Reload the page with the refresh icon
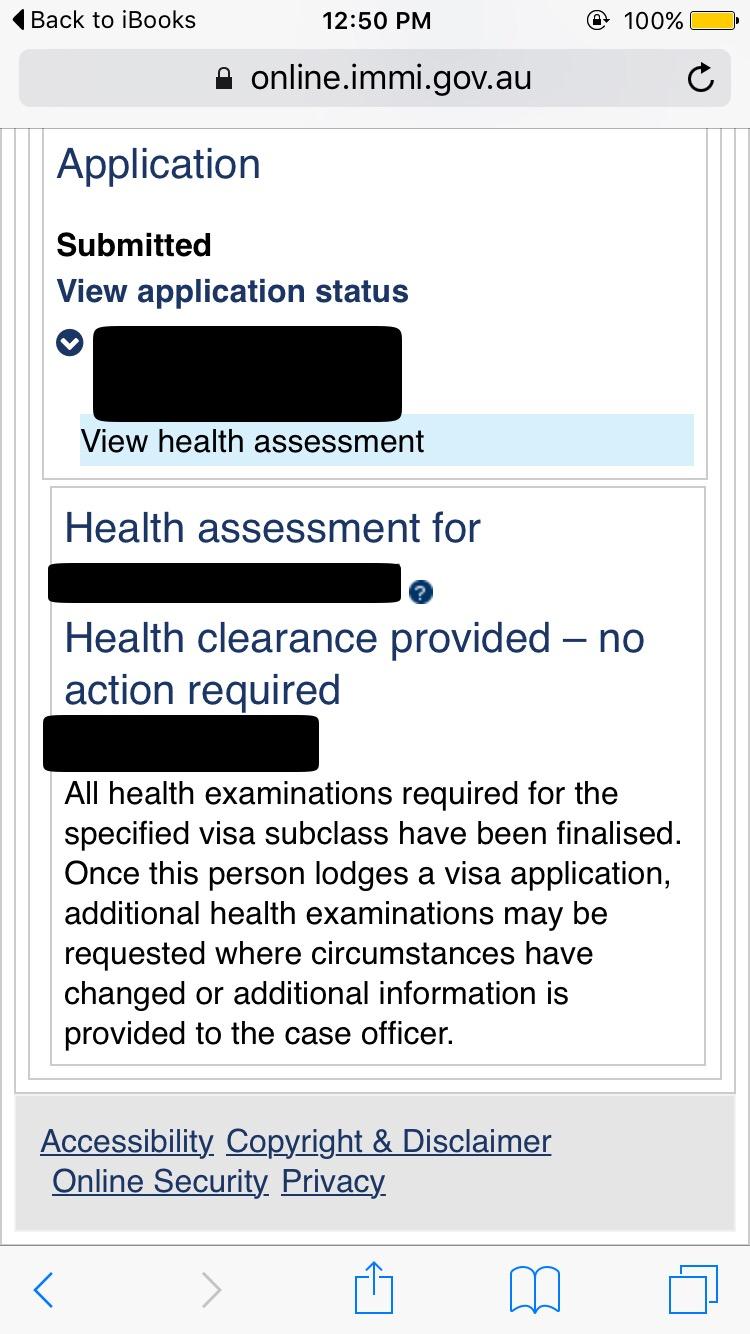The image size is (750, 1334). [701, 78]
